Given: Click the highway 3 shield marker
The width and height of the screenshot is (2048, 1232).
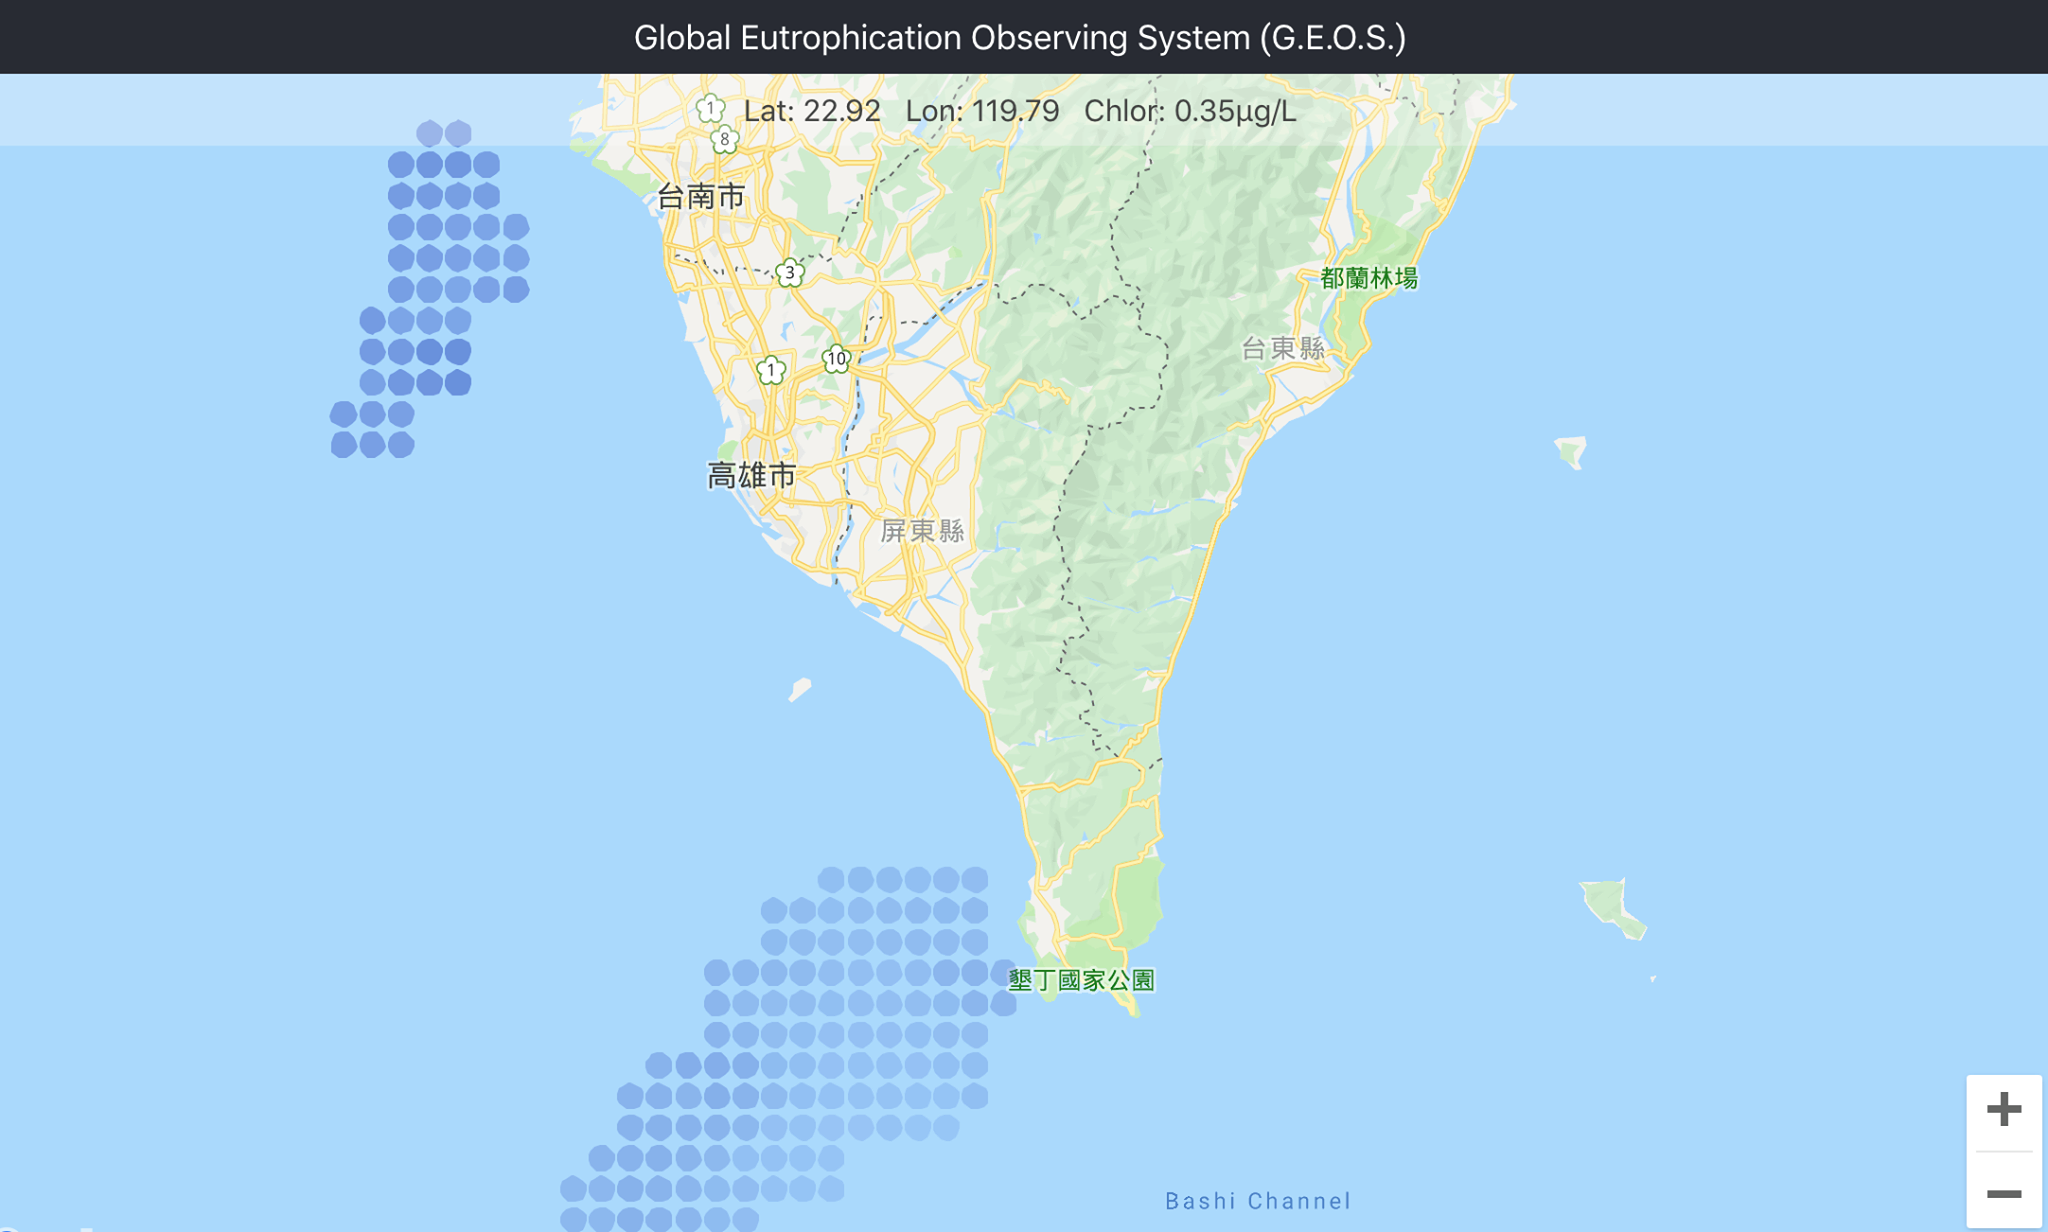Looking at the screenshot, I should 790,272.
